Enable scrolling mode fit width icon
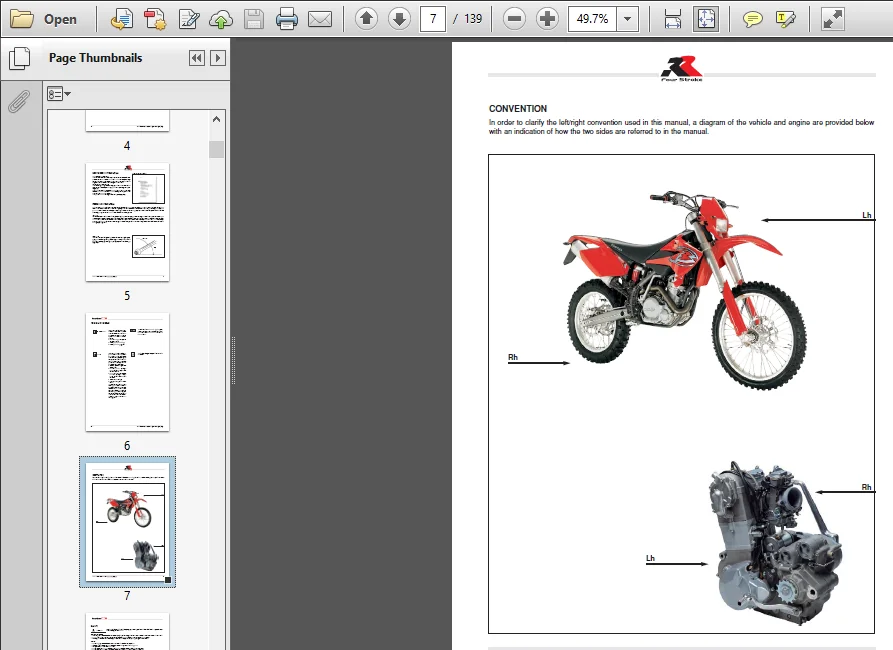Image resolution: width=893 pixels, height=650 pixels. click(673, 19)
